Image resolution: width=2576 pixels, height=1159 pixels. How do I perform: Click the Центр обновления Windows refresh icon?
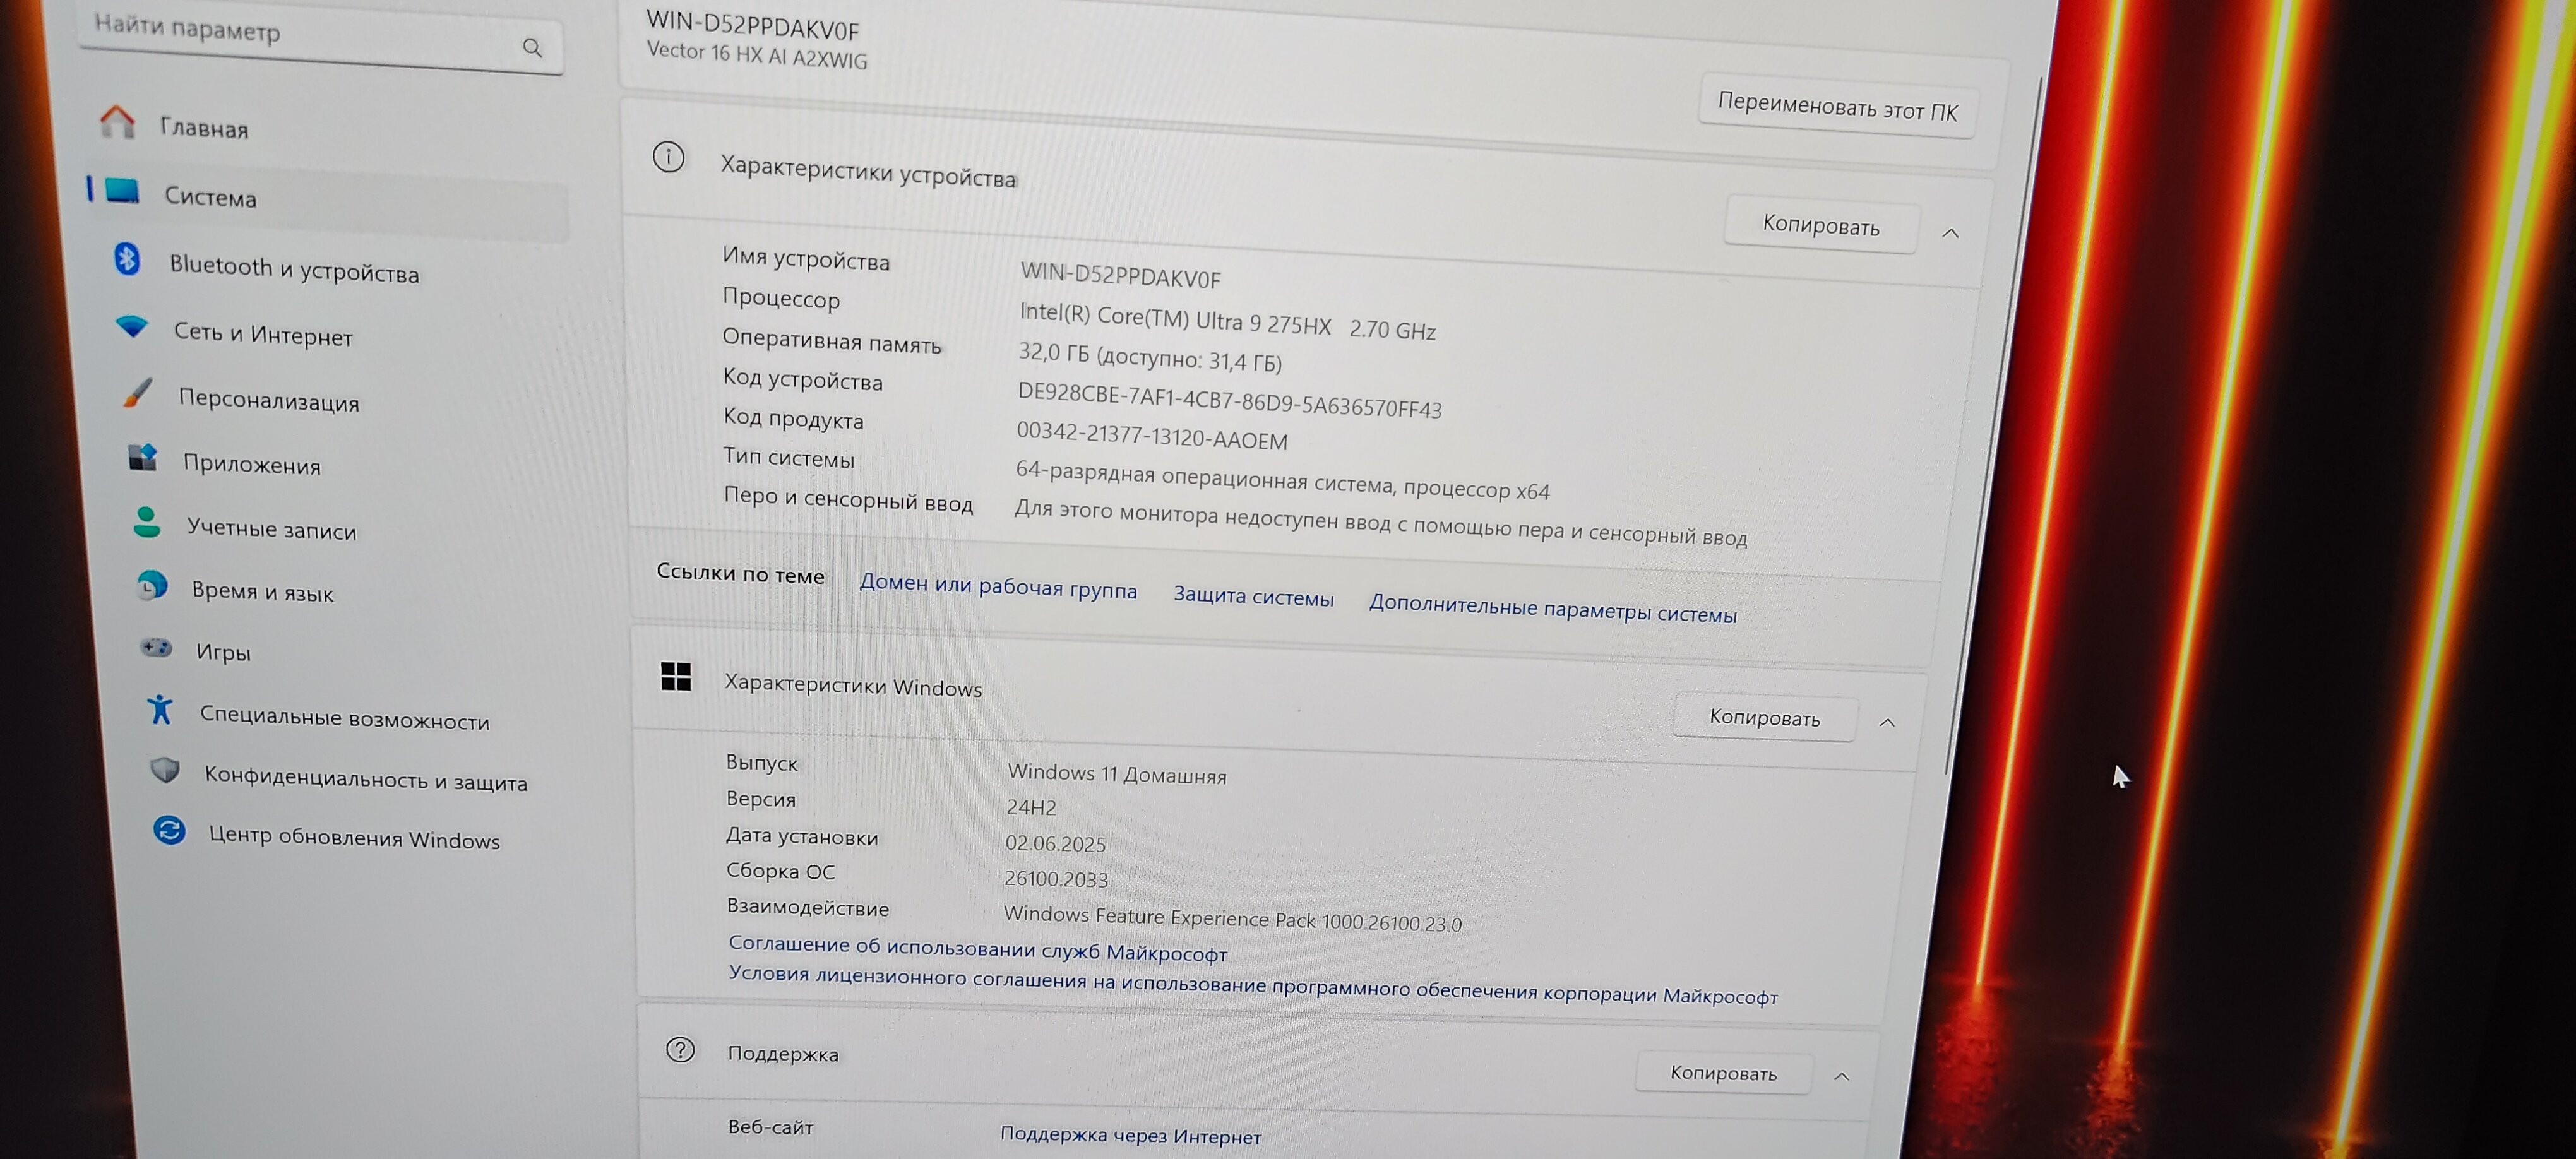[169, 830]
